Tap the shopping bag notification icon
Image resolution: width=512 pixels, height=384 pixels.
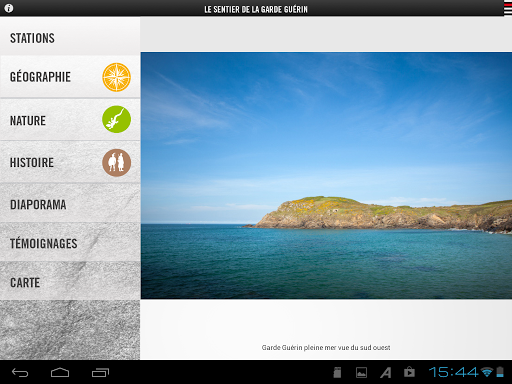(x=409, y=372)
